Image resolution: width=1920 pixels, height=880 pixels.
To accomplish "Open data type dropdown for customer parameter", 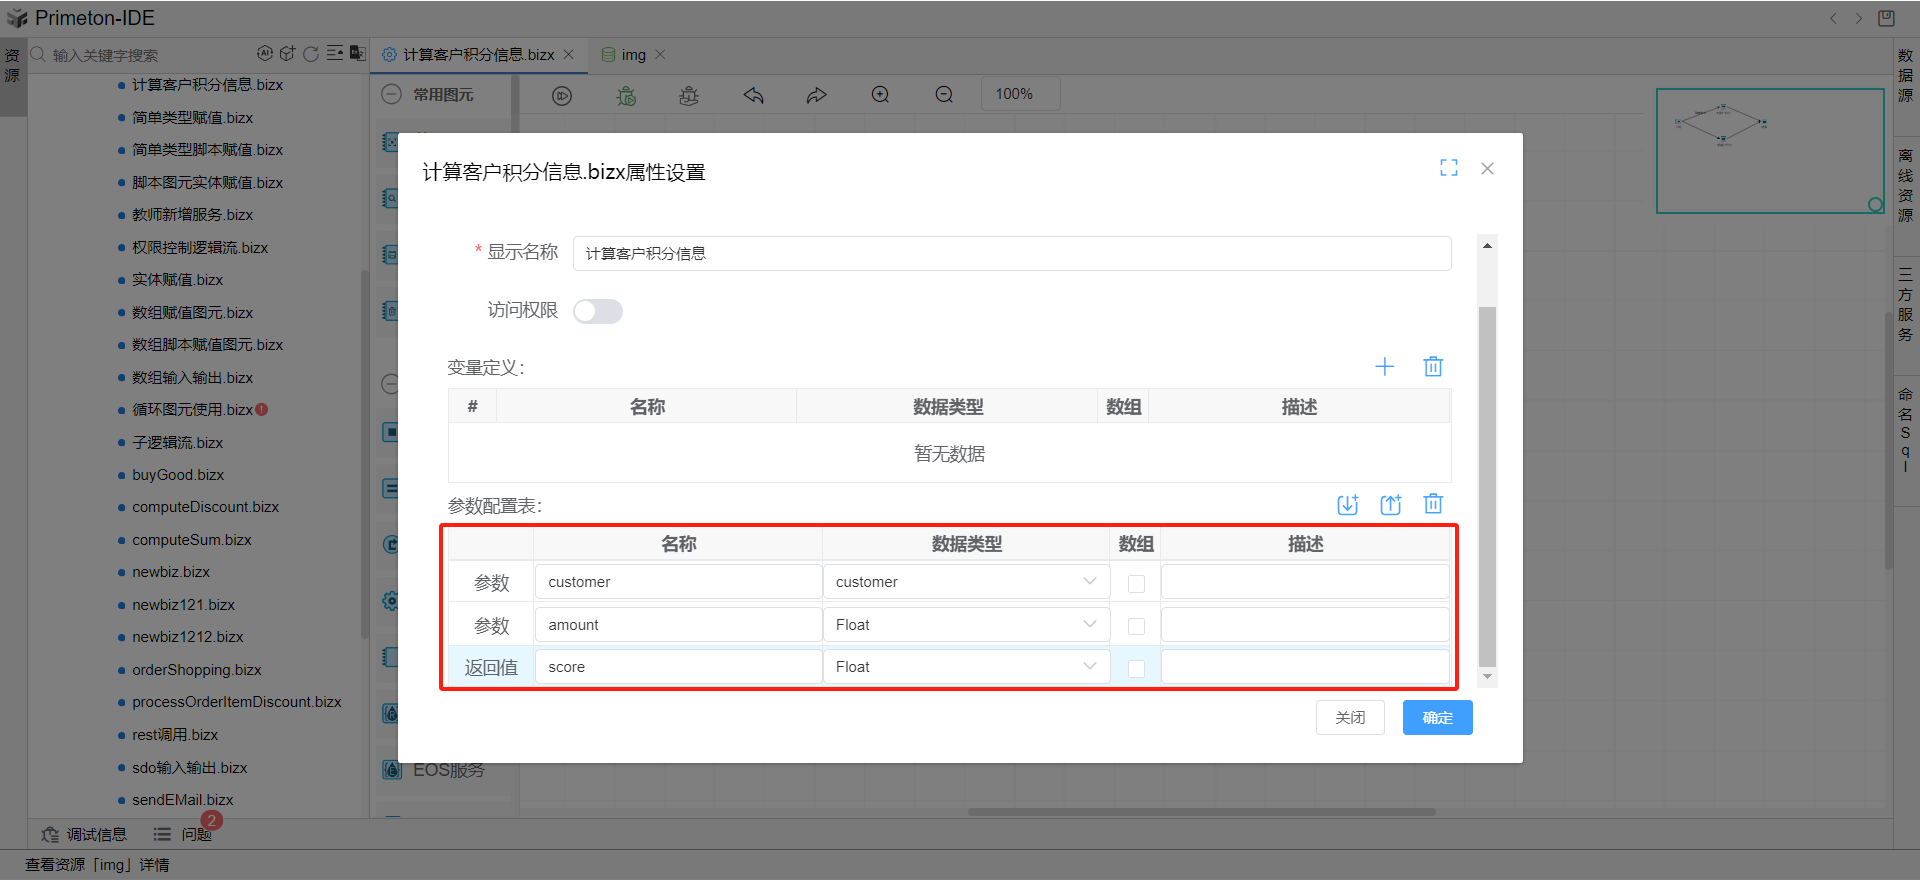I will [966, 582].
